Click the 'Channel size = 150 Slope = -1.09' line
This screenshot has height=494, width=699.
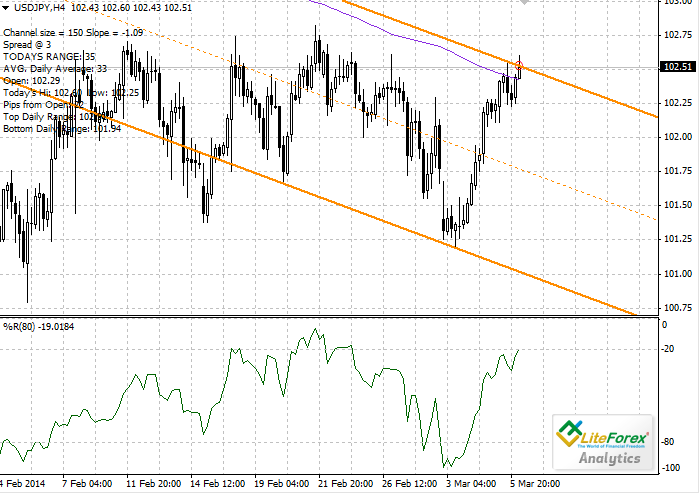point(73,33)
